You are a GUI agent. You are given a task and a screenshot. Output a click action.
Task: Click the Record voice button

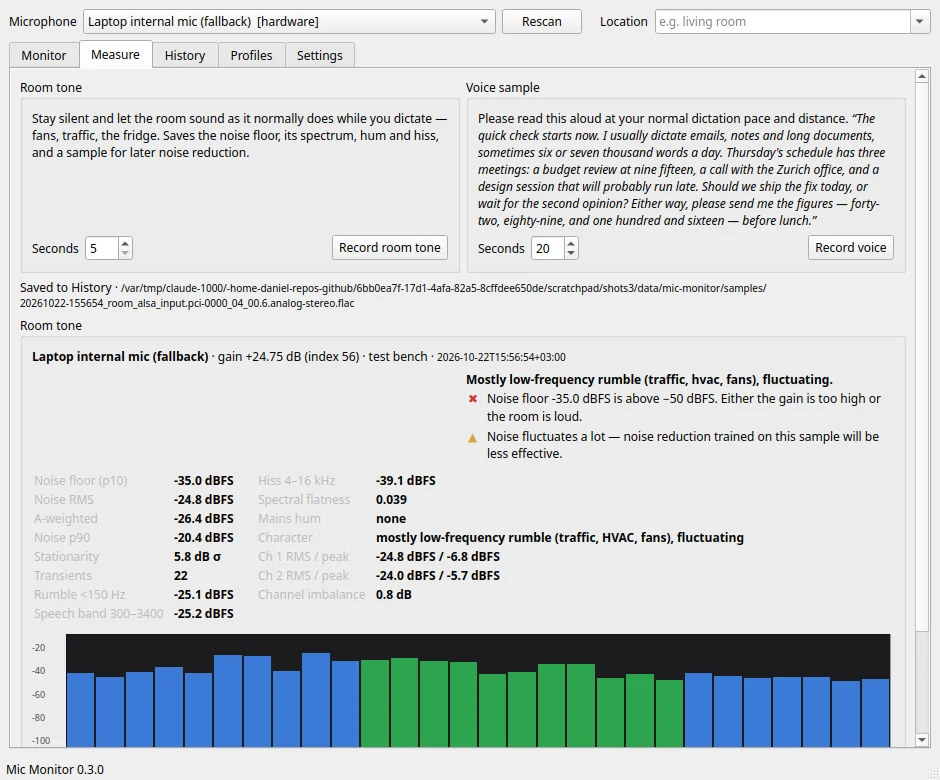pos(850,248)
